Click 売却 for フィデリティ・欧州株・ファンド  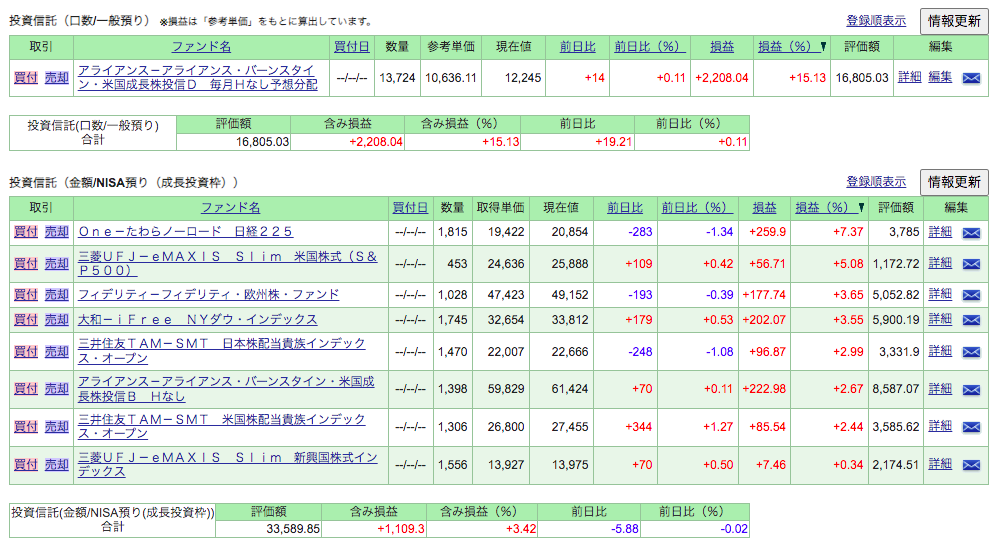tap(56, 294)
